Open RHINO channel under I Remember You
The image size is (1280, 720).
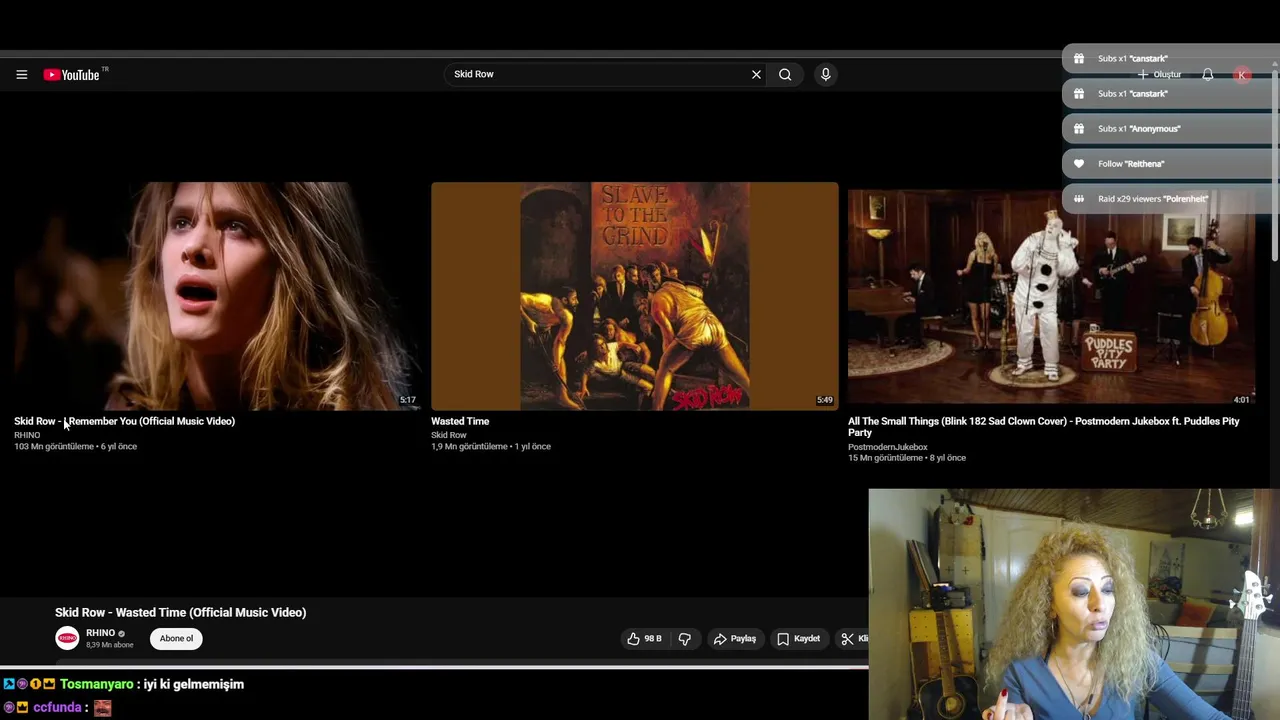pyautogui.click(x=27, y=435)
